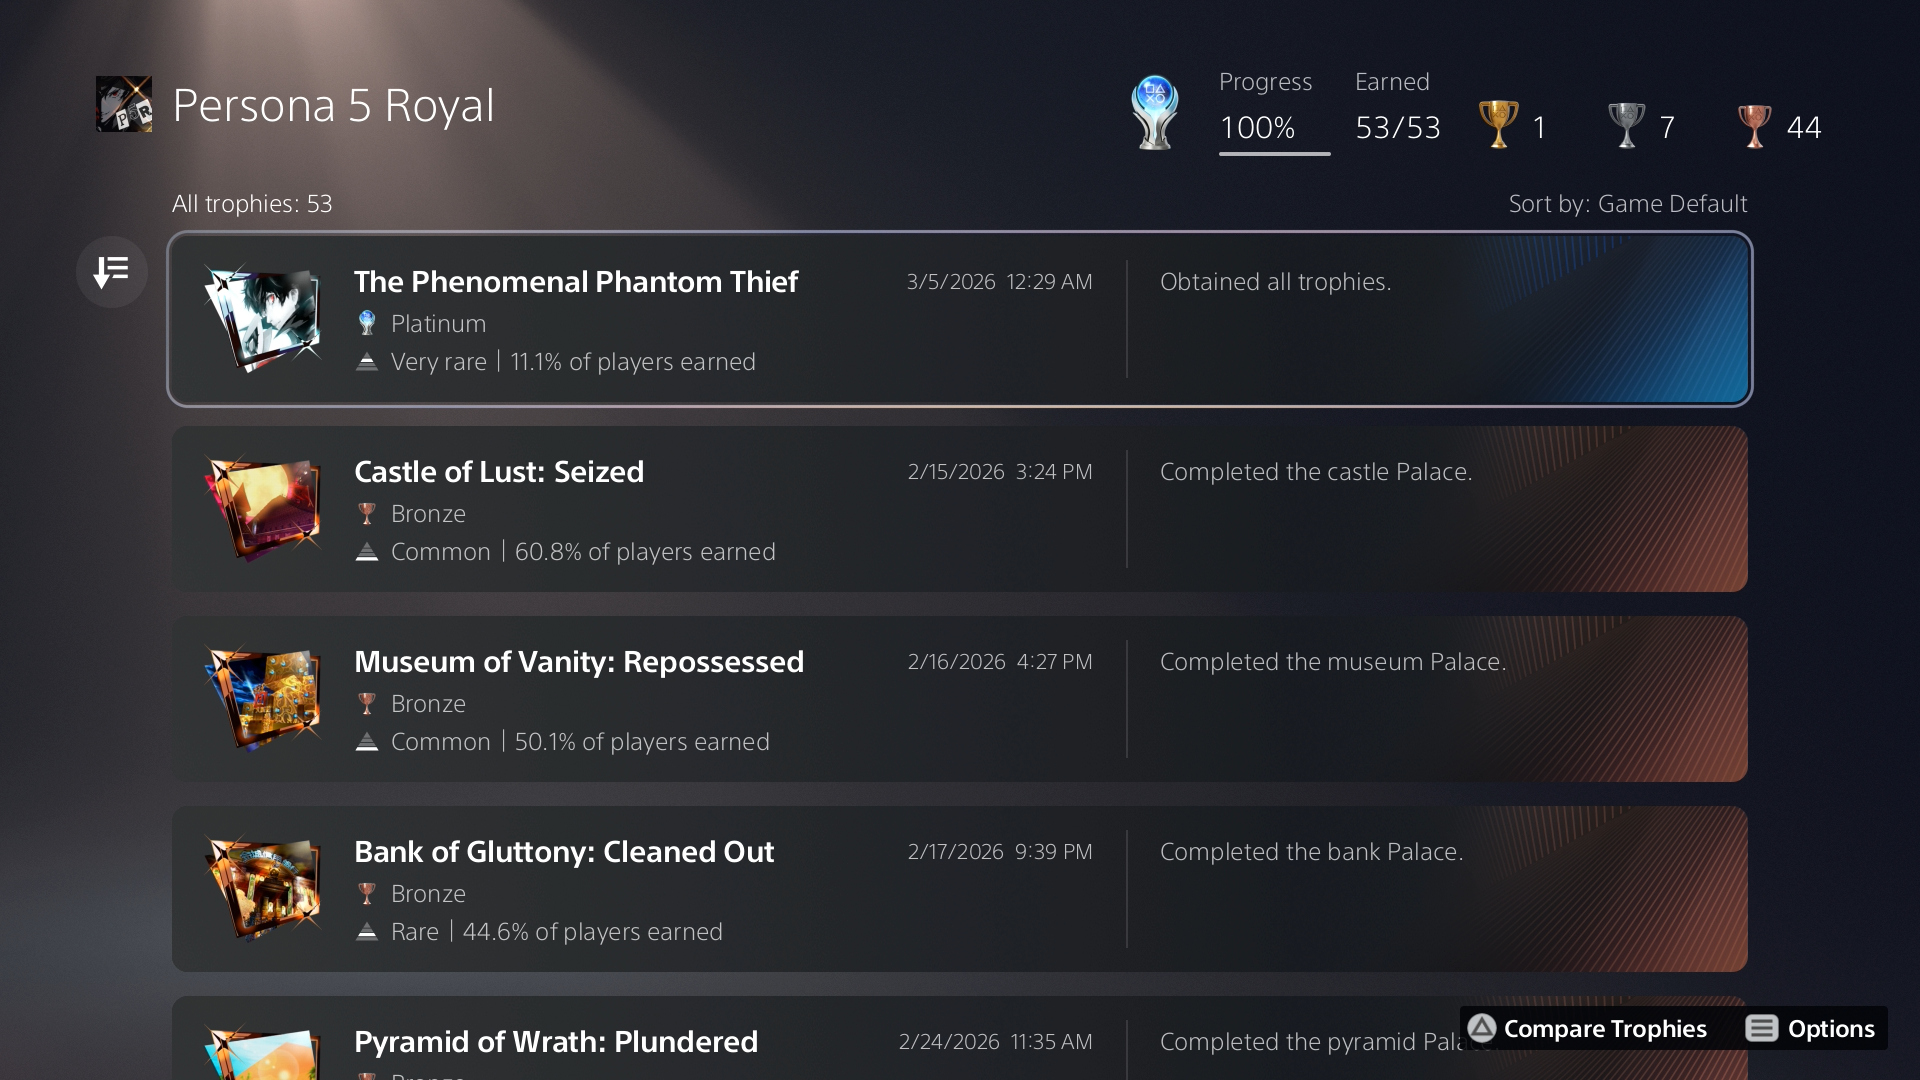Click the platinum trophy icon in header

pyautogui.click(x=1154, y=113)
